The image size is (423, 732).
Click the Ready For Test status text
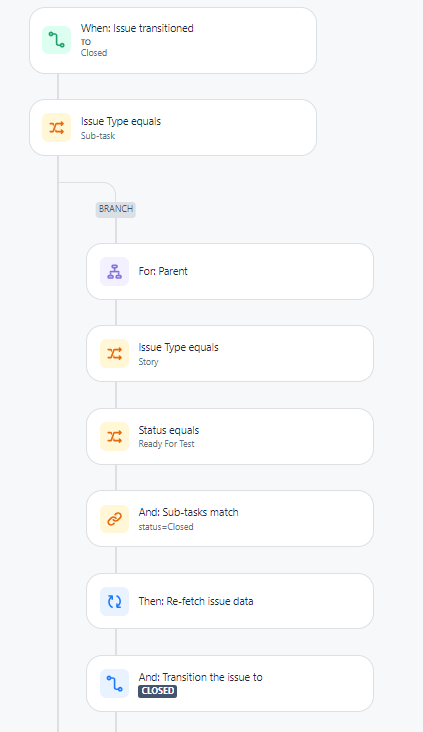click(166, 444)
